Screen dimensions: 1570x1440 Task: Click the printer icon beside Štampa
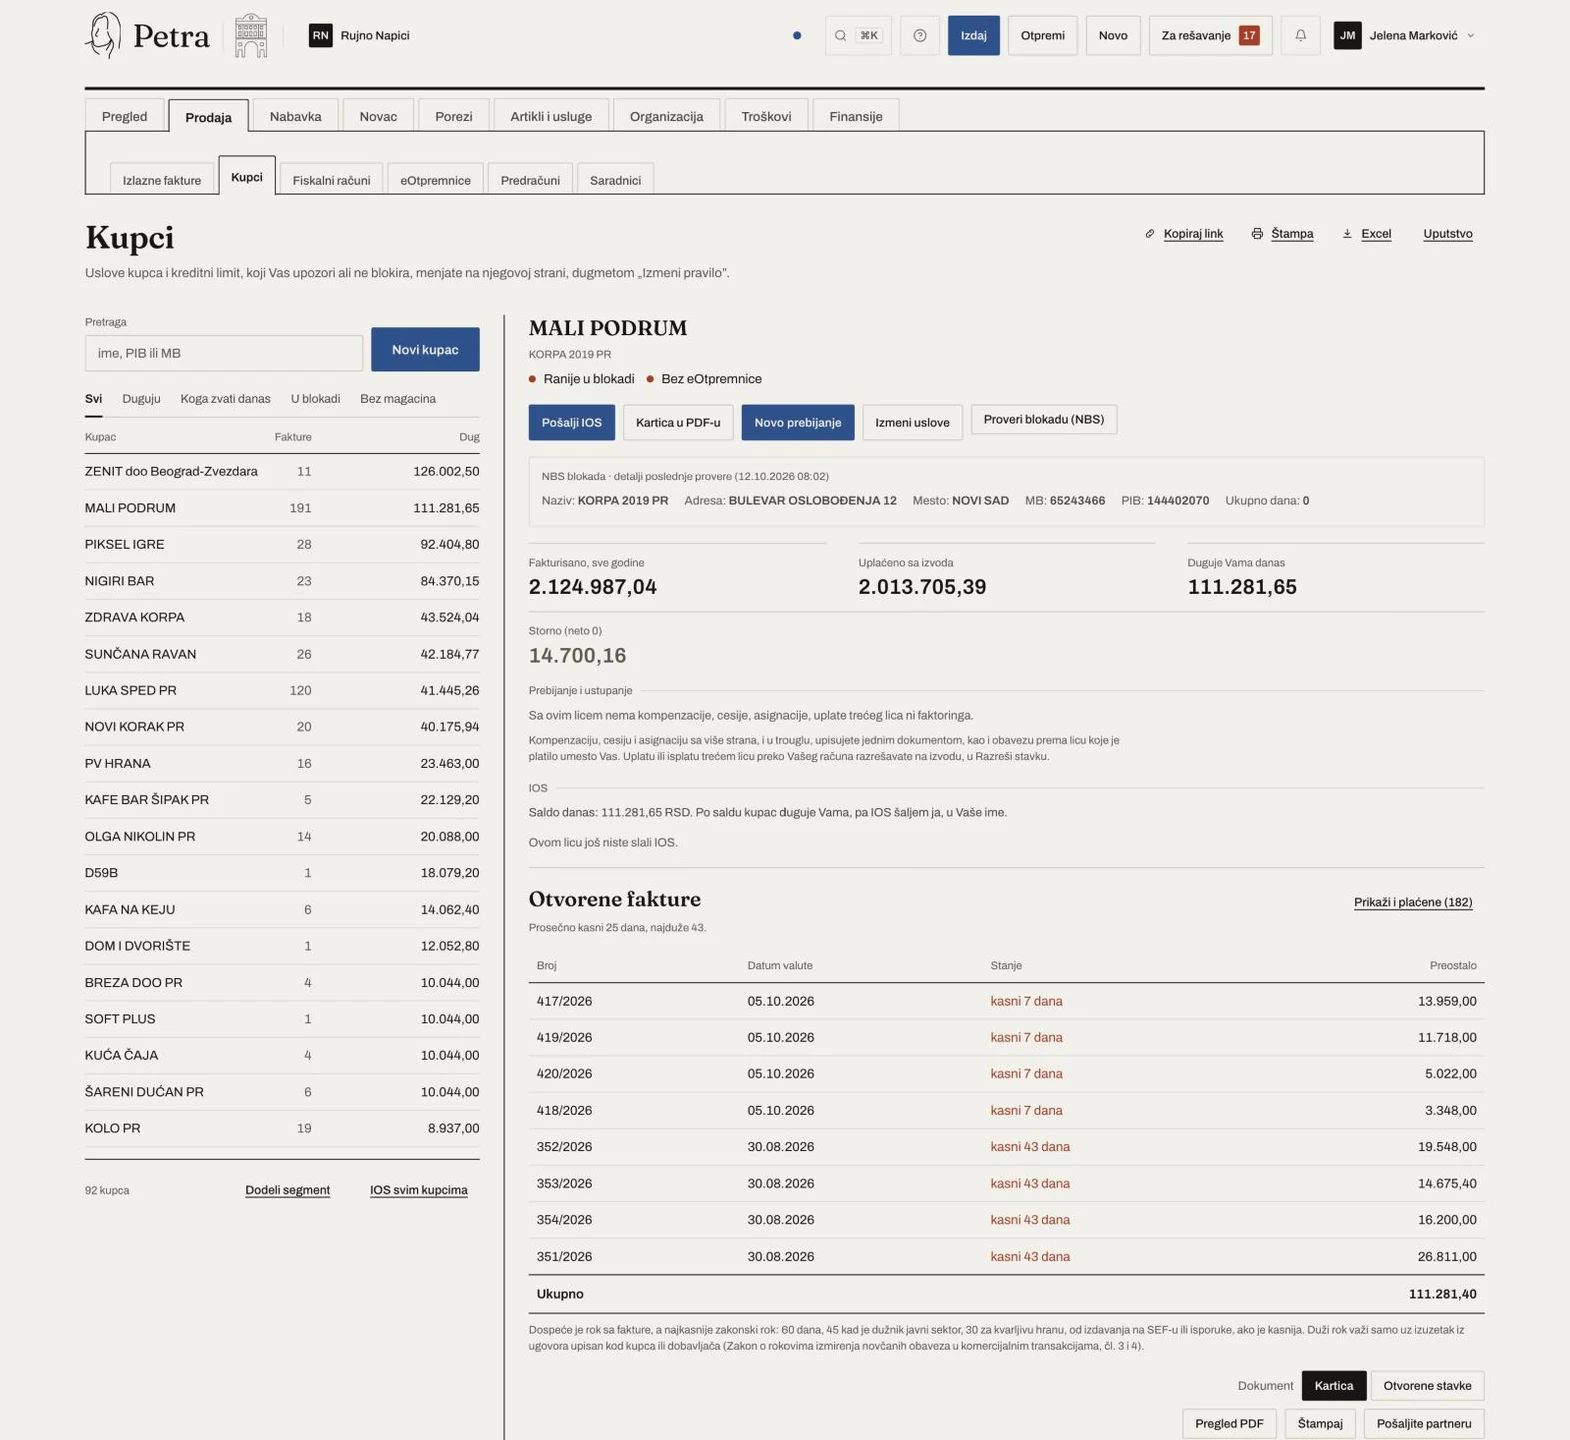[x=1257, y=234]
